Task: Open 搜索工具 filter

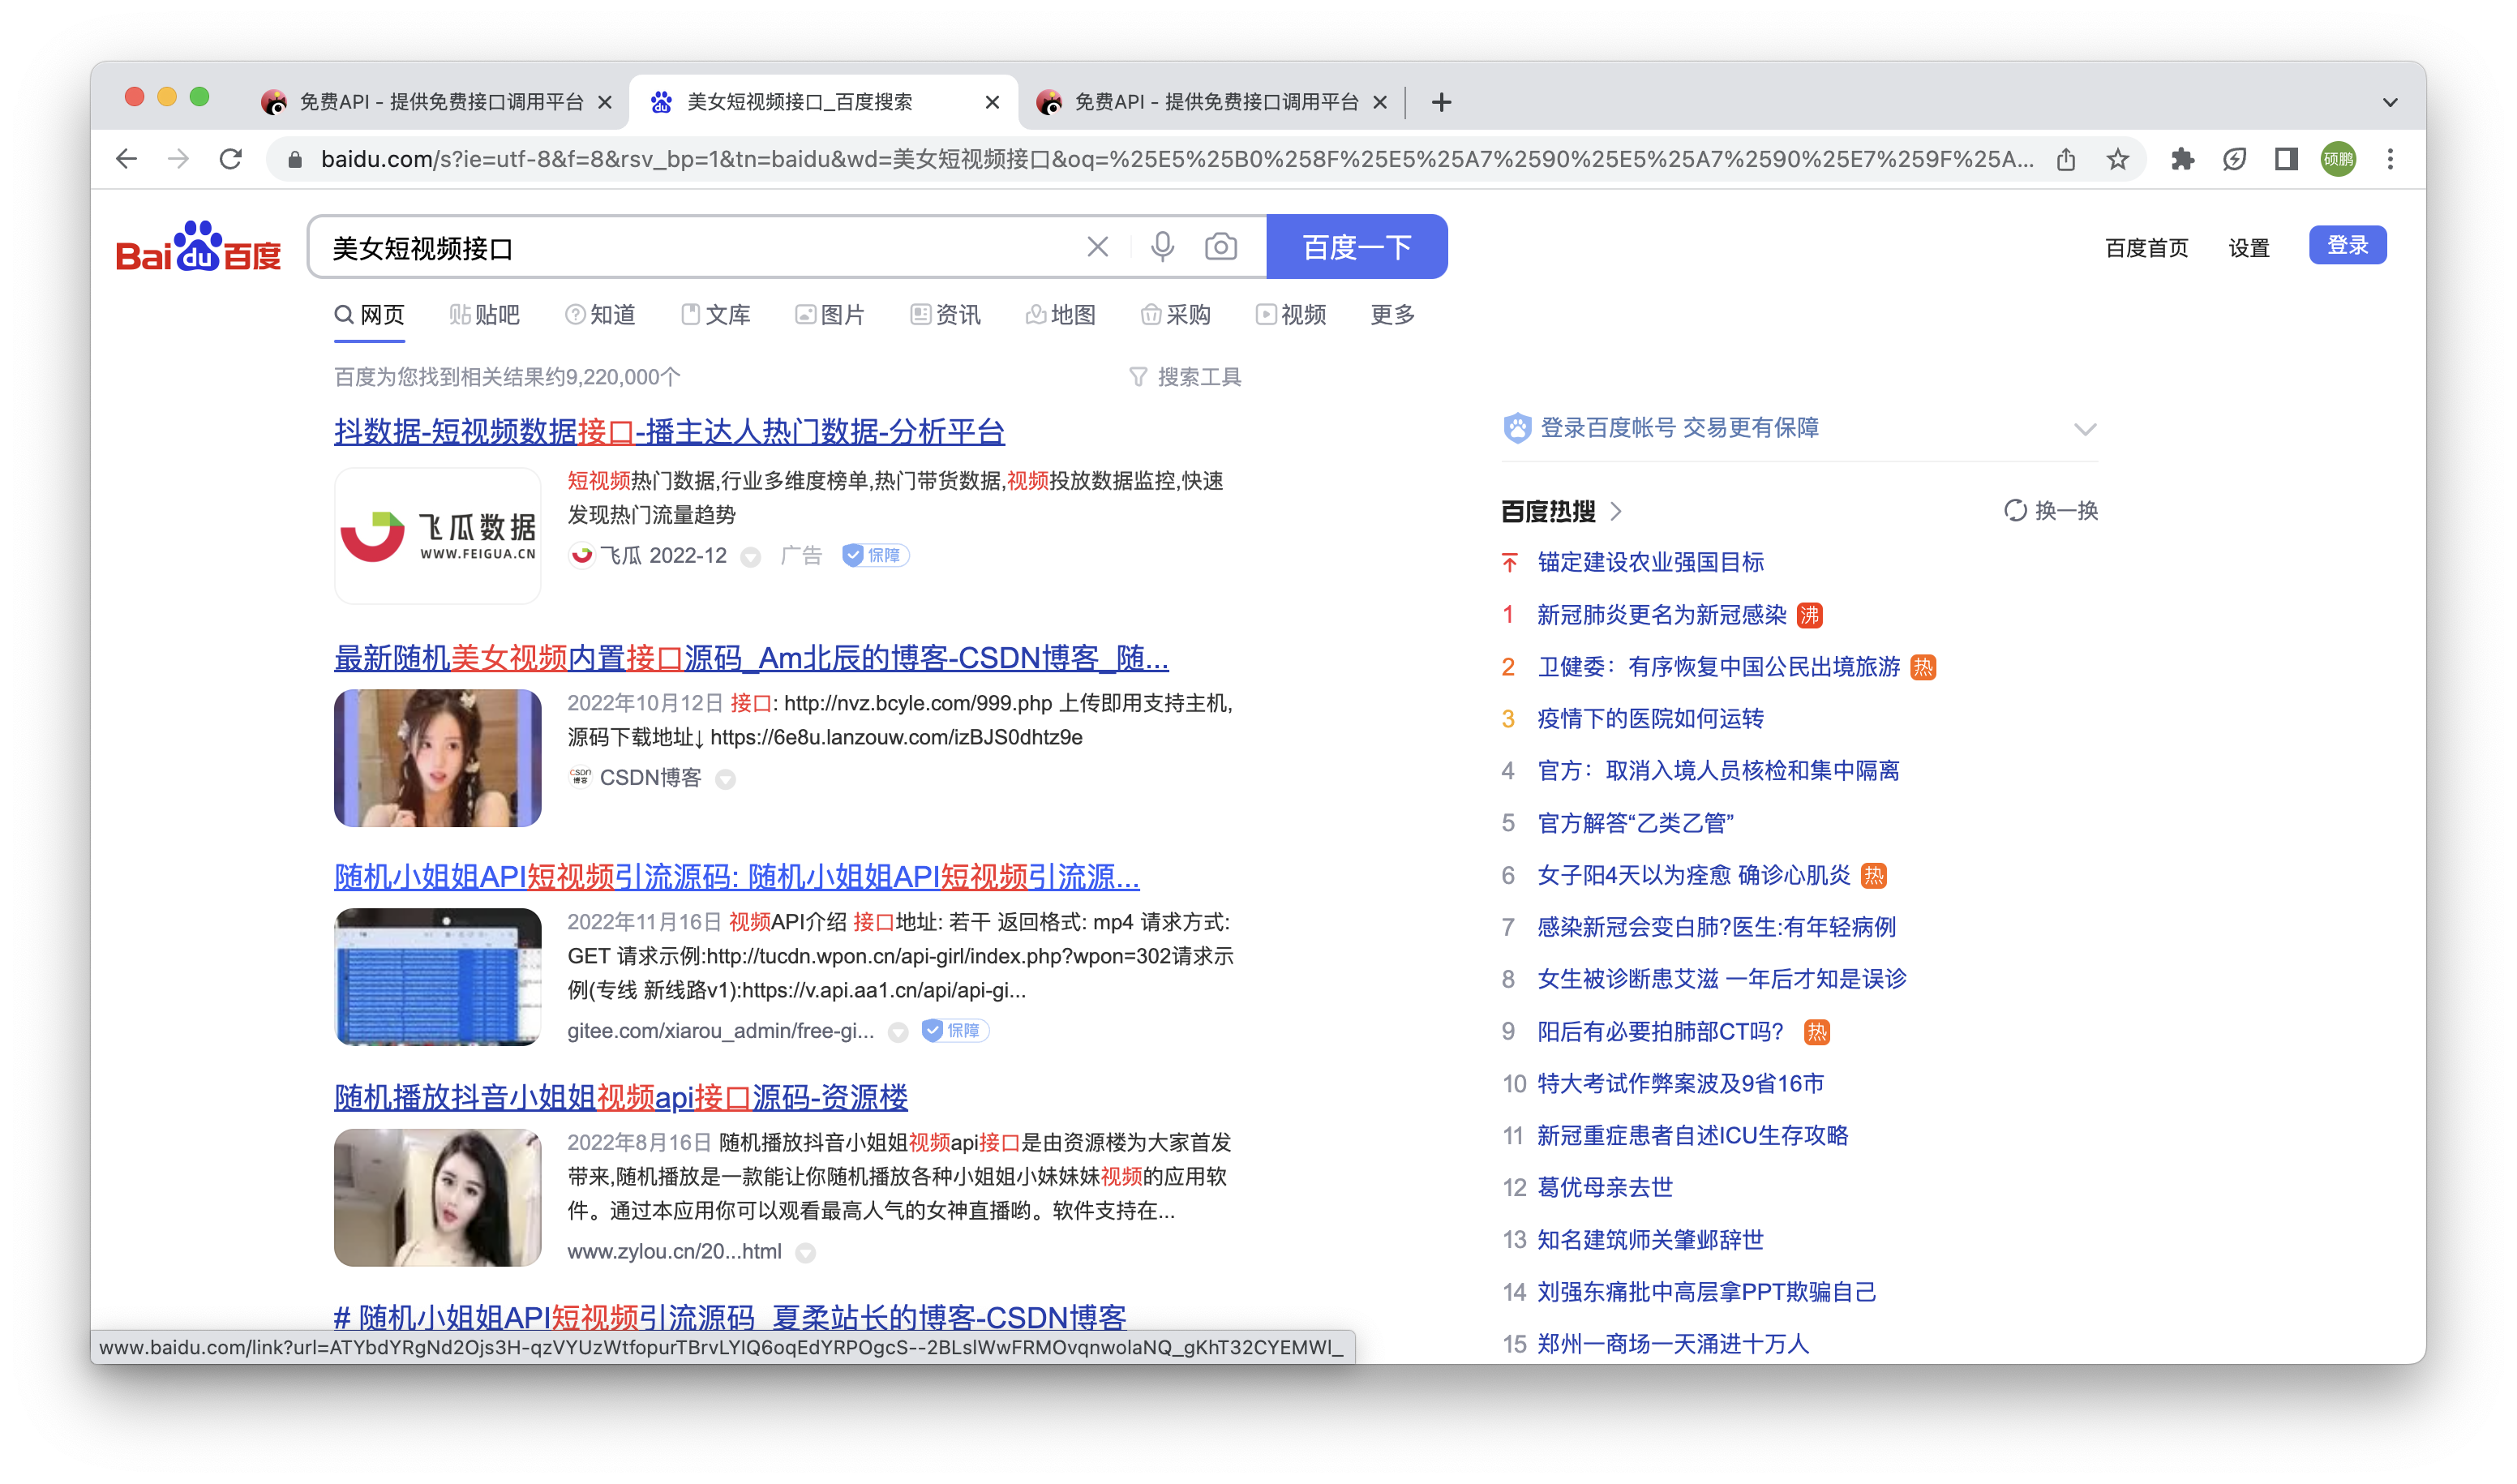Action: click(x=1185, y=377)
